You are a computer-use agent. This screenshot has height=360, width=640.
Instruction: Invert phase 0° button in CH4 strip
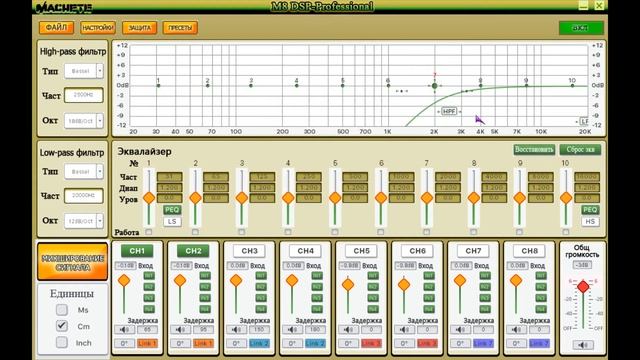[293, 343]
